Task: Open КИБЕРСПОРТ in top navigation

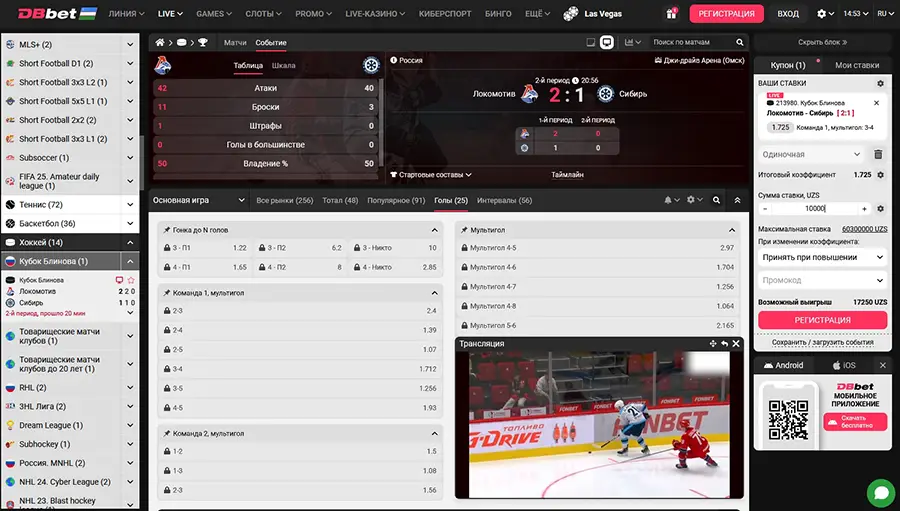Action: pos(445,14)
